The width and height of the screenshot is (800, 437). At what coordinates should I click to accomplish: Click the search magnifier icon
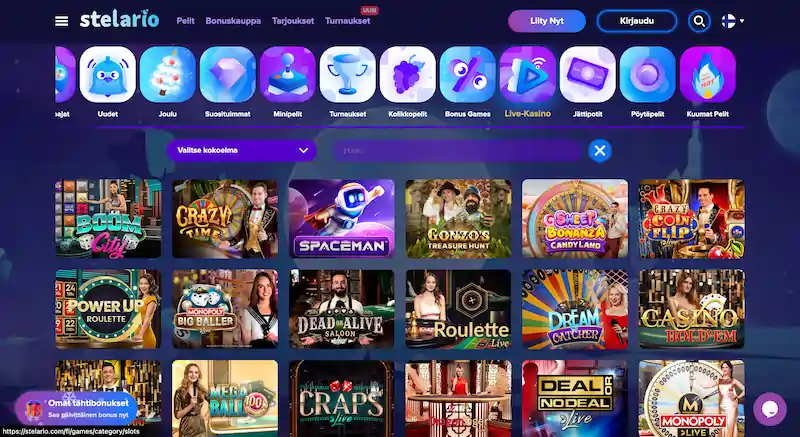(699, 21)
